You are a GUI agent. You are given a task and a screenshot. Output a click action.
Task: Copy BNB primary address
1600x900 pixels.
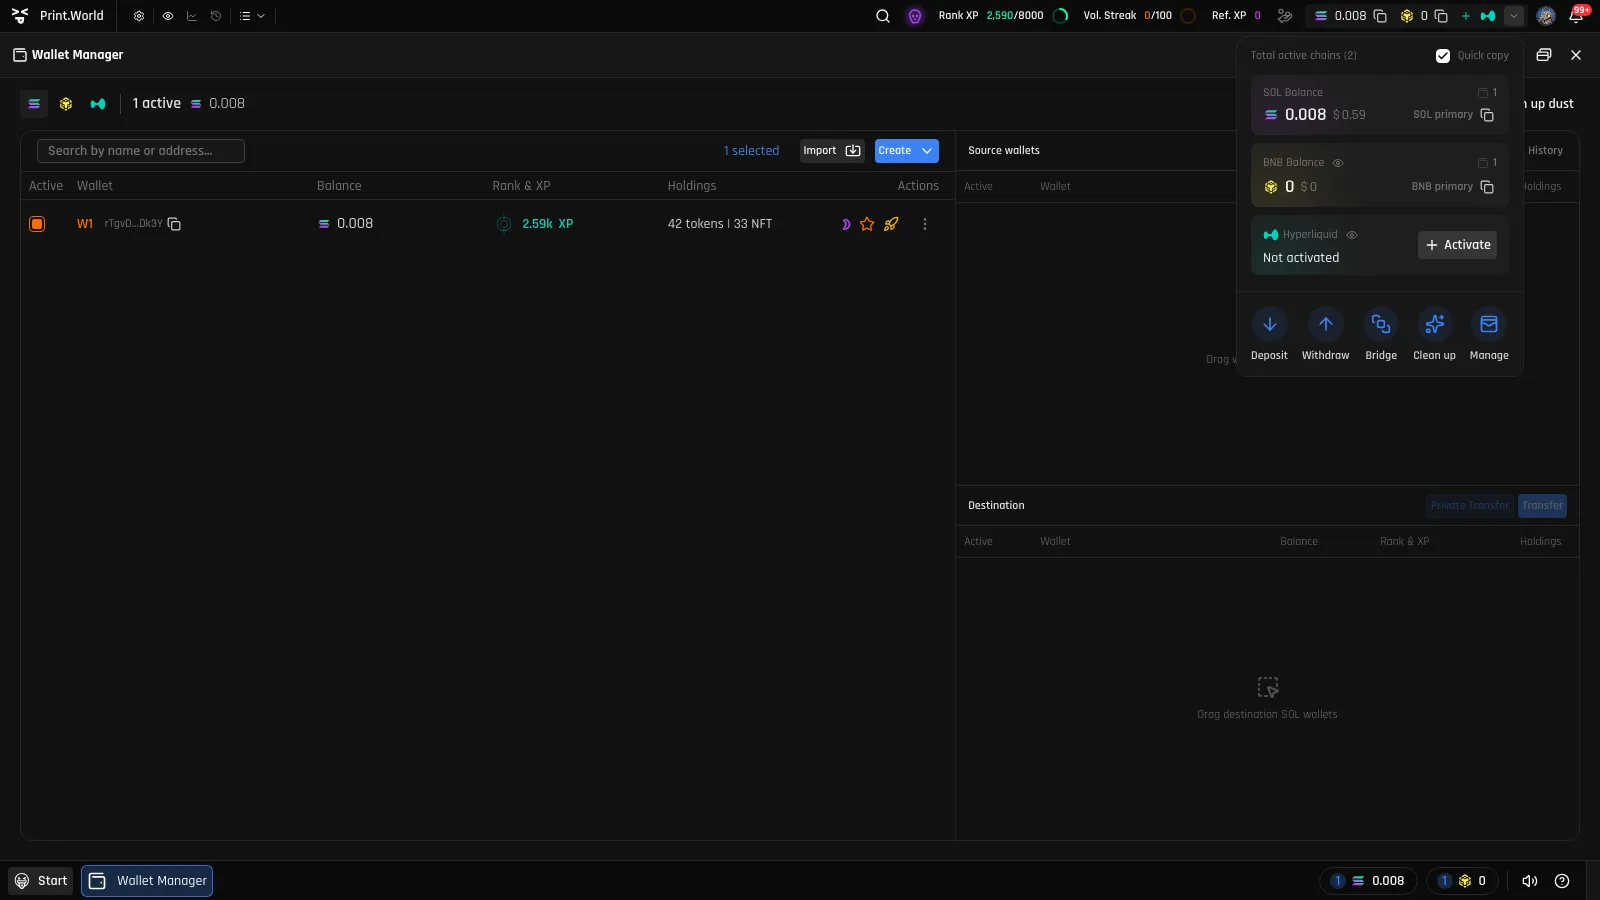[1487, 187]
